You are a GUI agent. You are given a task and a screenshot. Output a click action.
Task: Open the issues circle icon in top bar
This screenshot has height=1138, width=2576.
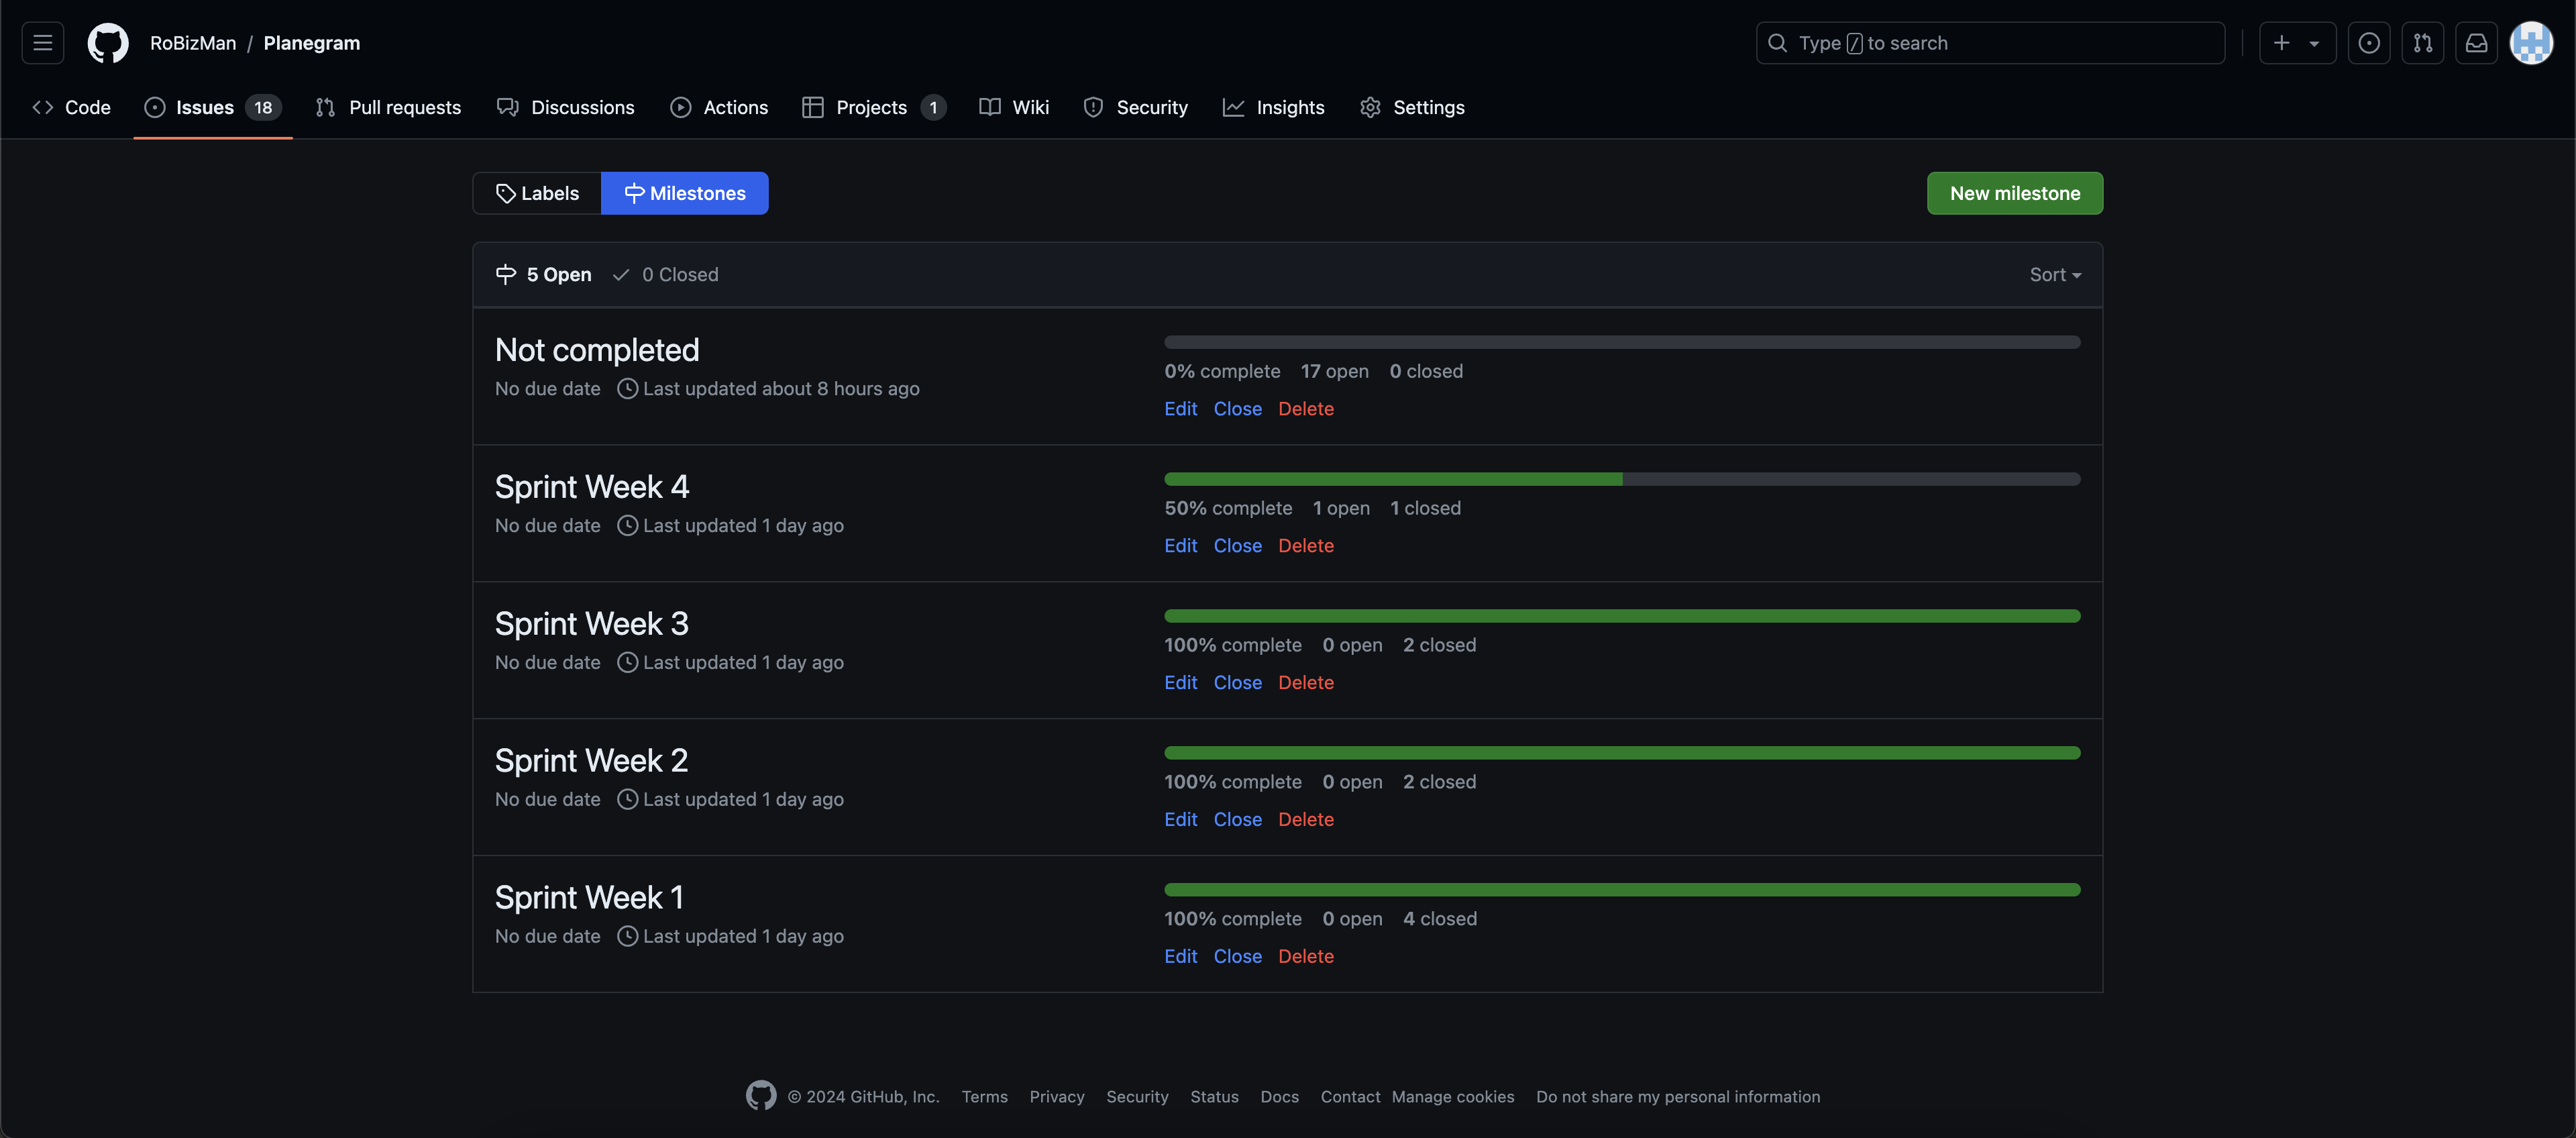tap(2368, 43)
